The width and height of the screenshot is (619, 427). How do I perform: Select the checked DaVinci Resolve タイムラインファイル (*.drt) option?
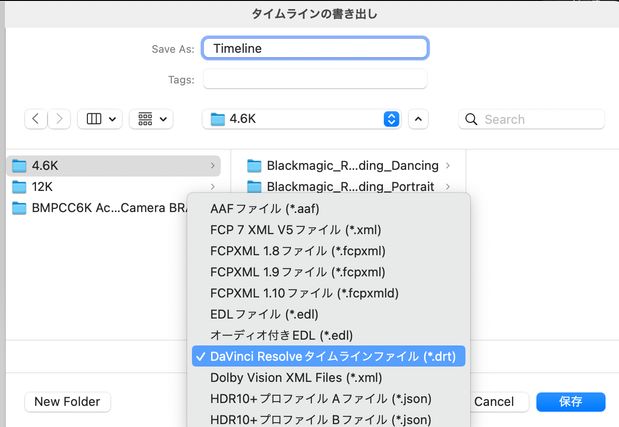[x=328, y=356]
